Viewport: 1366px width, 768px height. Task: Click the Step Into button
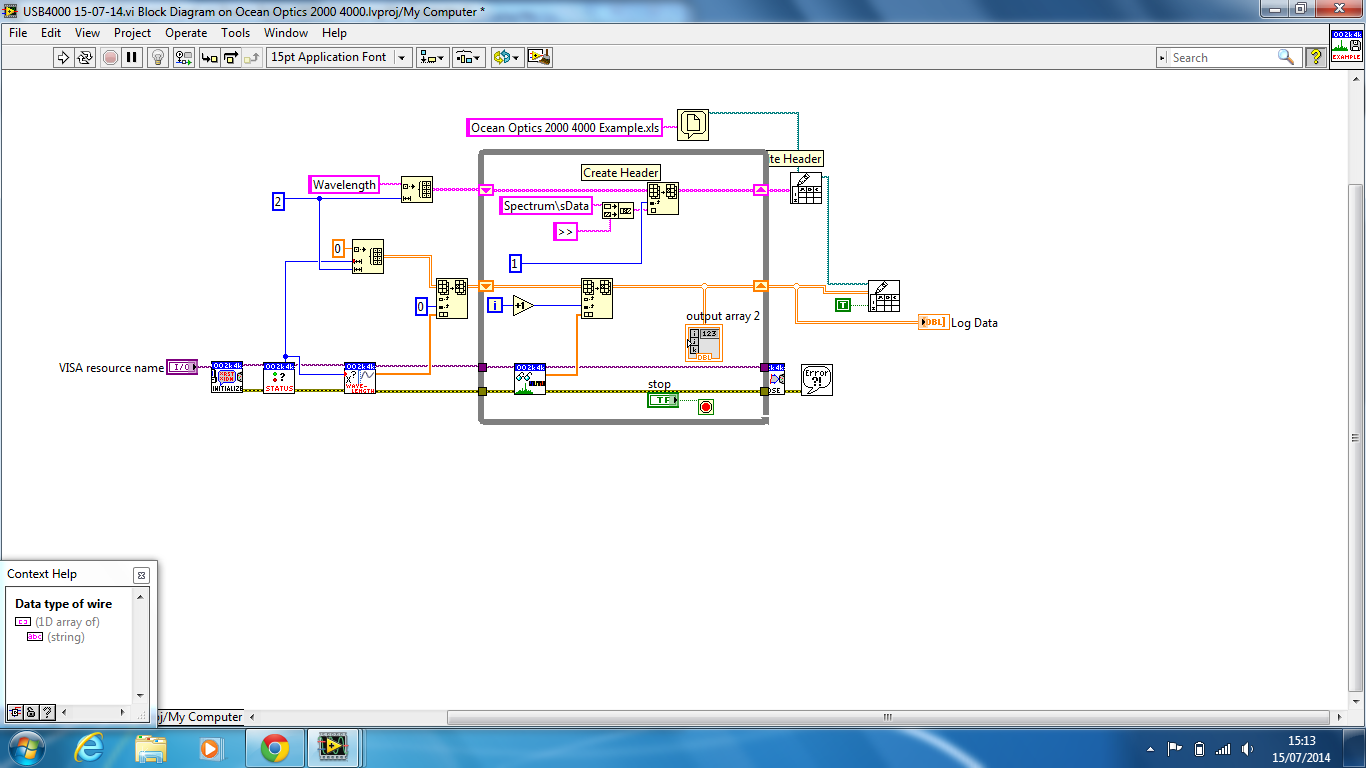[x=209, y=57]
